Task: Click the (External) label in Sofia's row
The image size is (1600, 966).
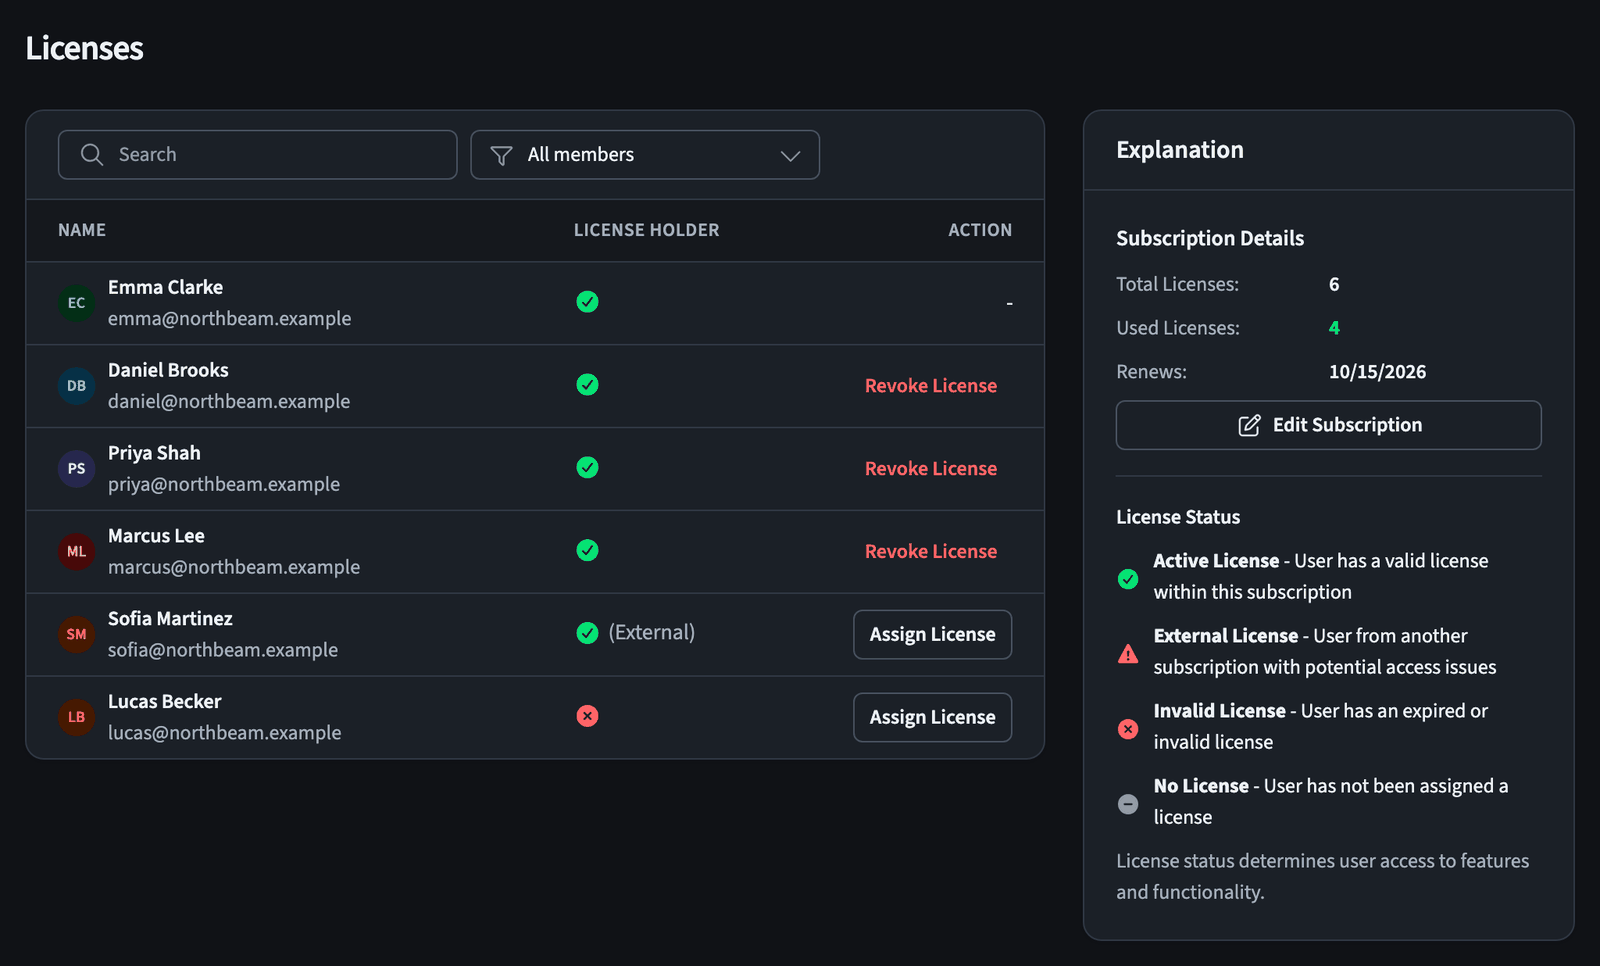Action: click(652, 633)
